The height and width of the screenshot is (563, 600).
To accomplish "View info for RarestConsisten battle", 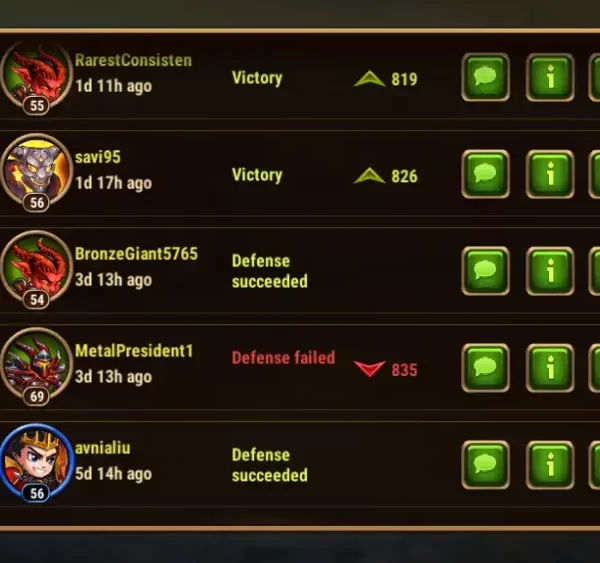I will [550, 77].
